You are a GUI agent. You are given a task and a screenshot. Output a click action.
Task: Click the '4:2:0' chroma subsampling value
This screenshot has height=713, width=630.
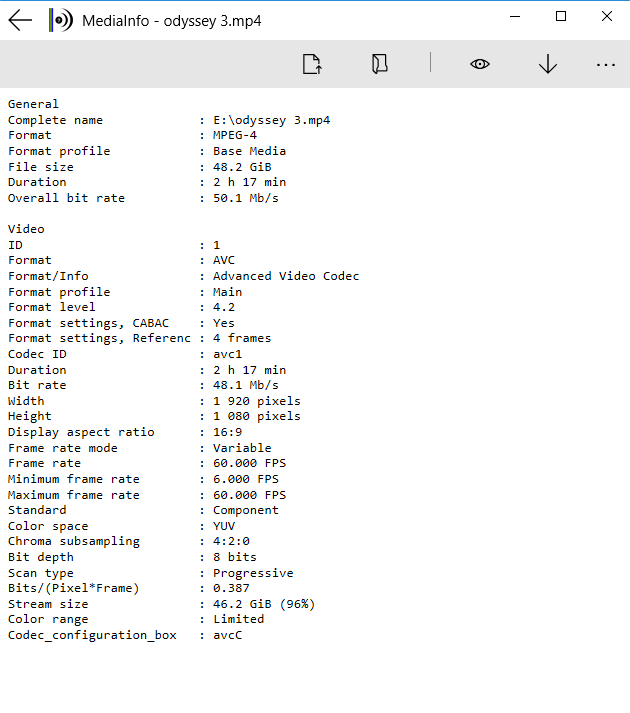(x=231, y=541)
